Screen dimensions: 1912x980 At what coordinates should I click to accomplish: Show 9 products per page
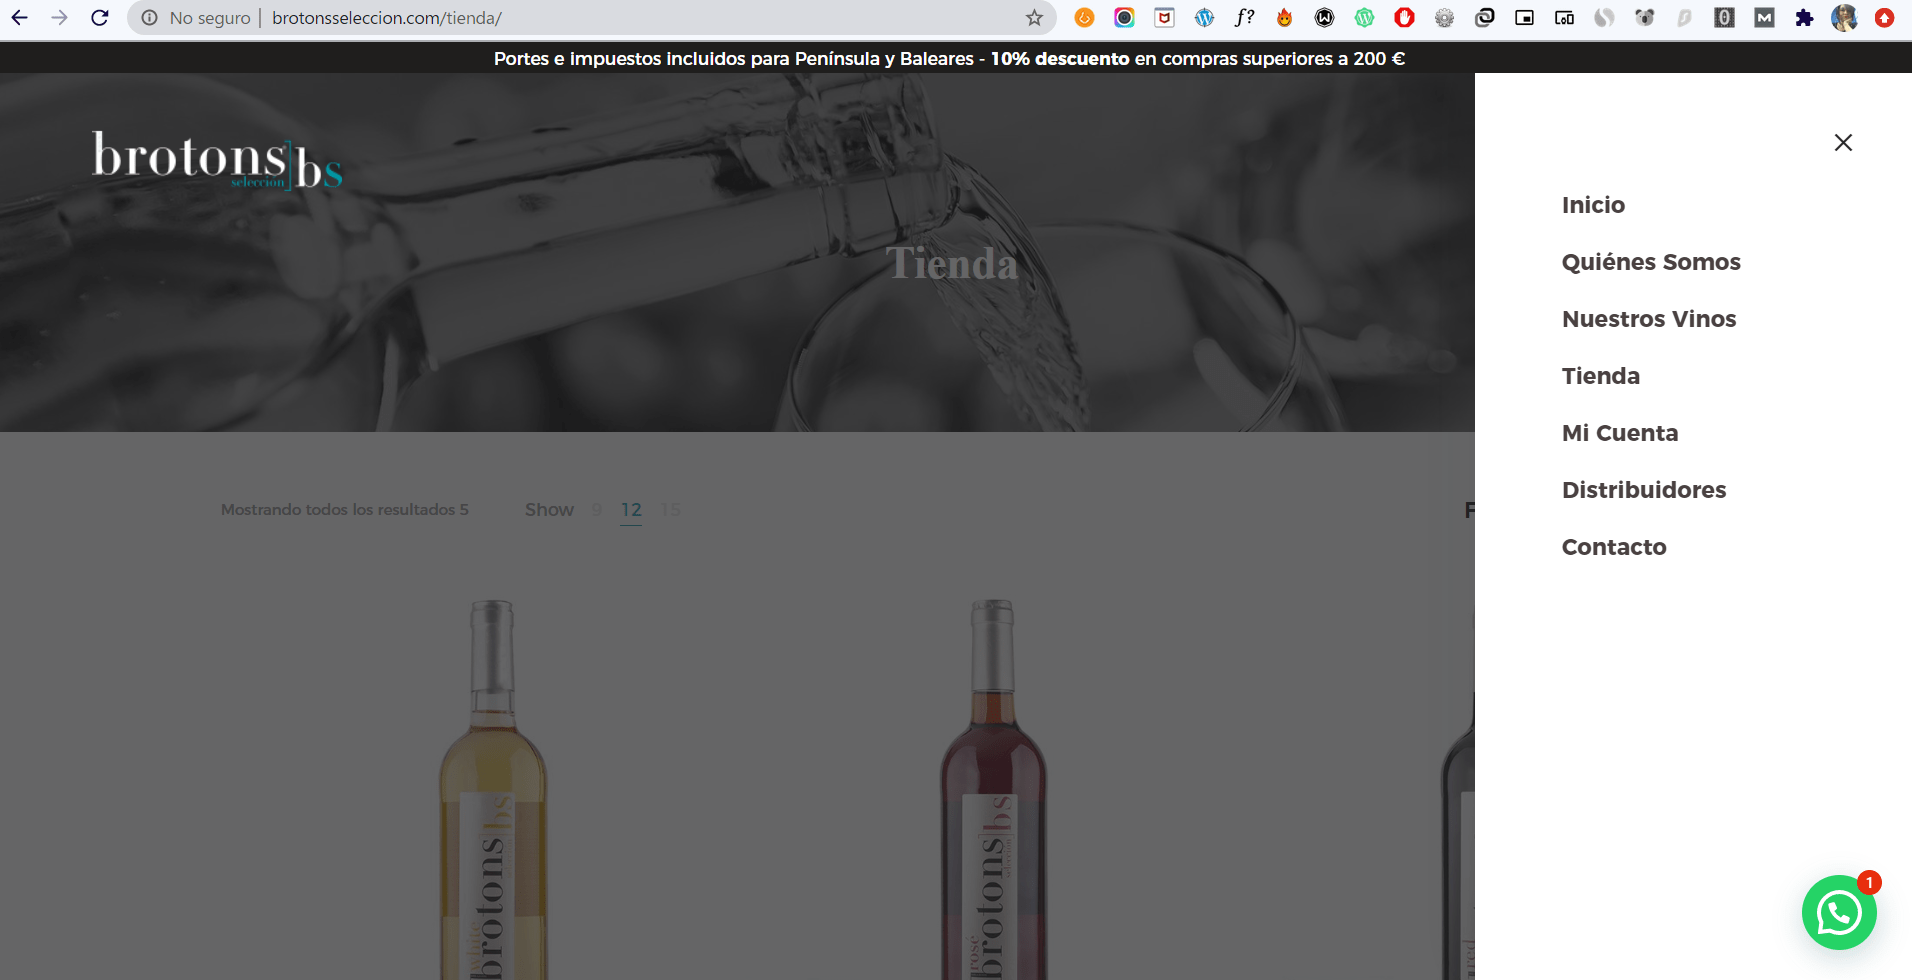pos(597,510)
